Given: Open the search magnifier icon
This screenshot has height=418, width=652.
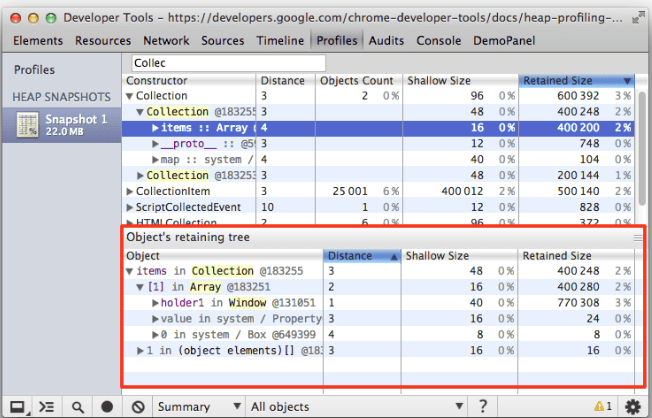Looking at the screenshot, I should point(77,407).
